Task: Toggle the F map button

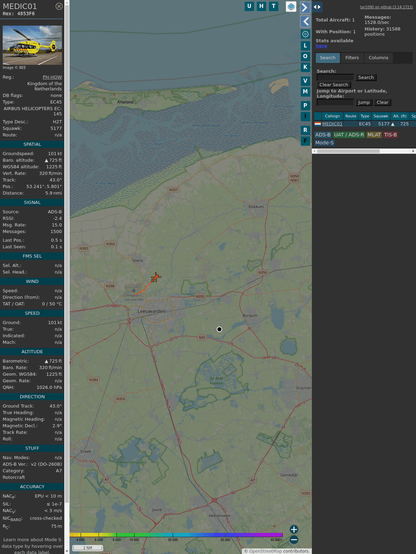Action: click(305, 141)
